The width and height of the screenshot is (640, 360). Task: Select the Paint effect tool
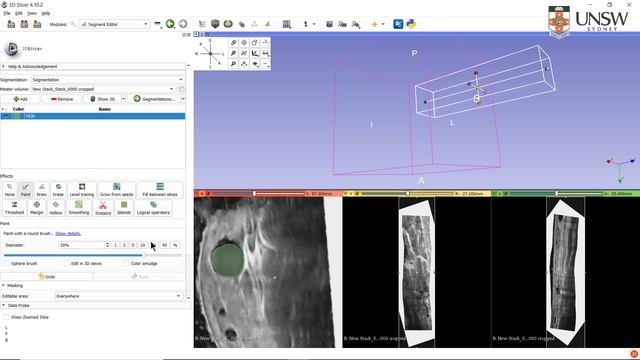pos(25,190)
